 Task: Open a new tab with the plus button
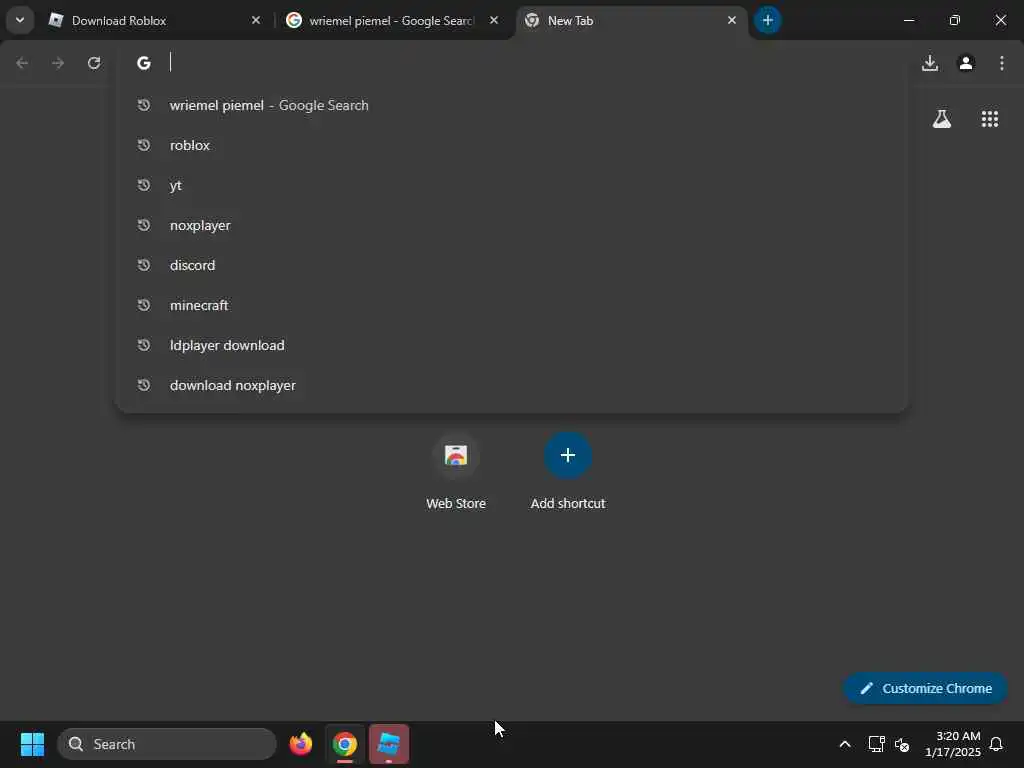(768, 20)
